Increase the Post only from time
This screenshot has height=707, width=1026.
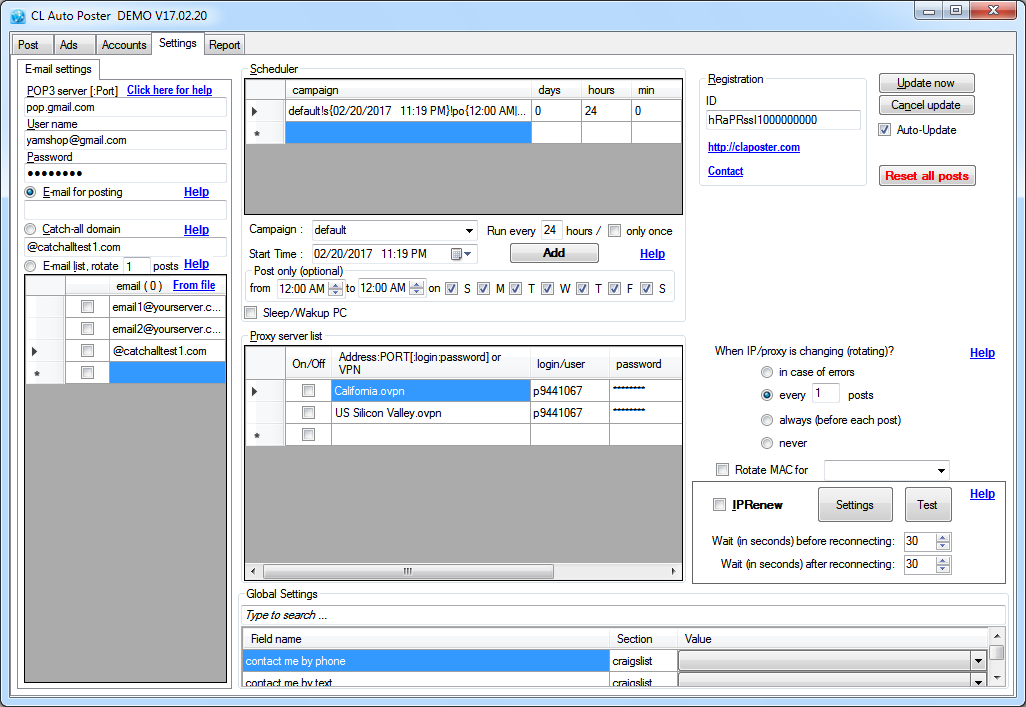(335, 284)
